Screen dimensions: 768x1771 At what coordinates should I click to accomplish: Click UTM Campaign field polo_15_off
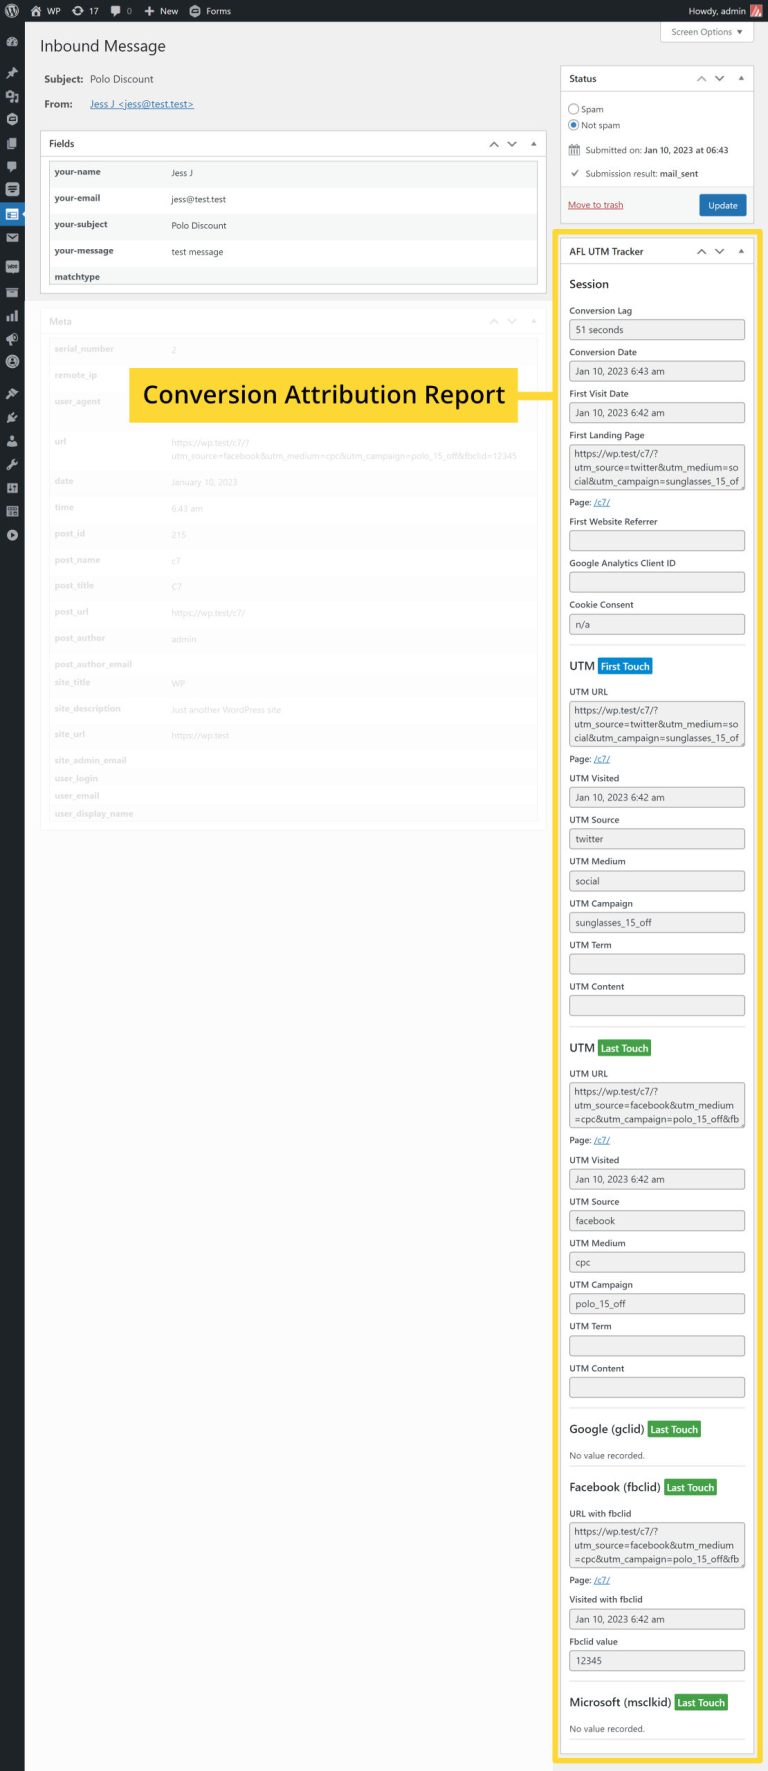(x=657, y=1304)
